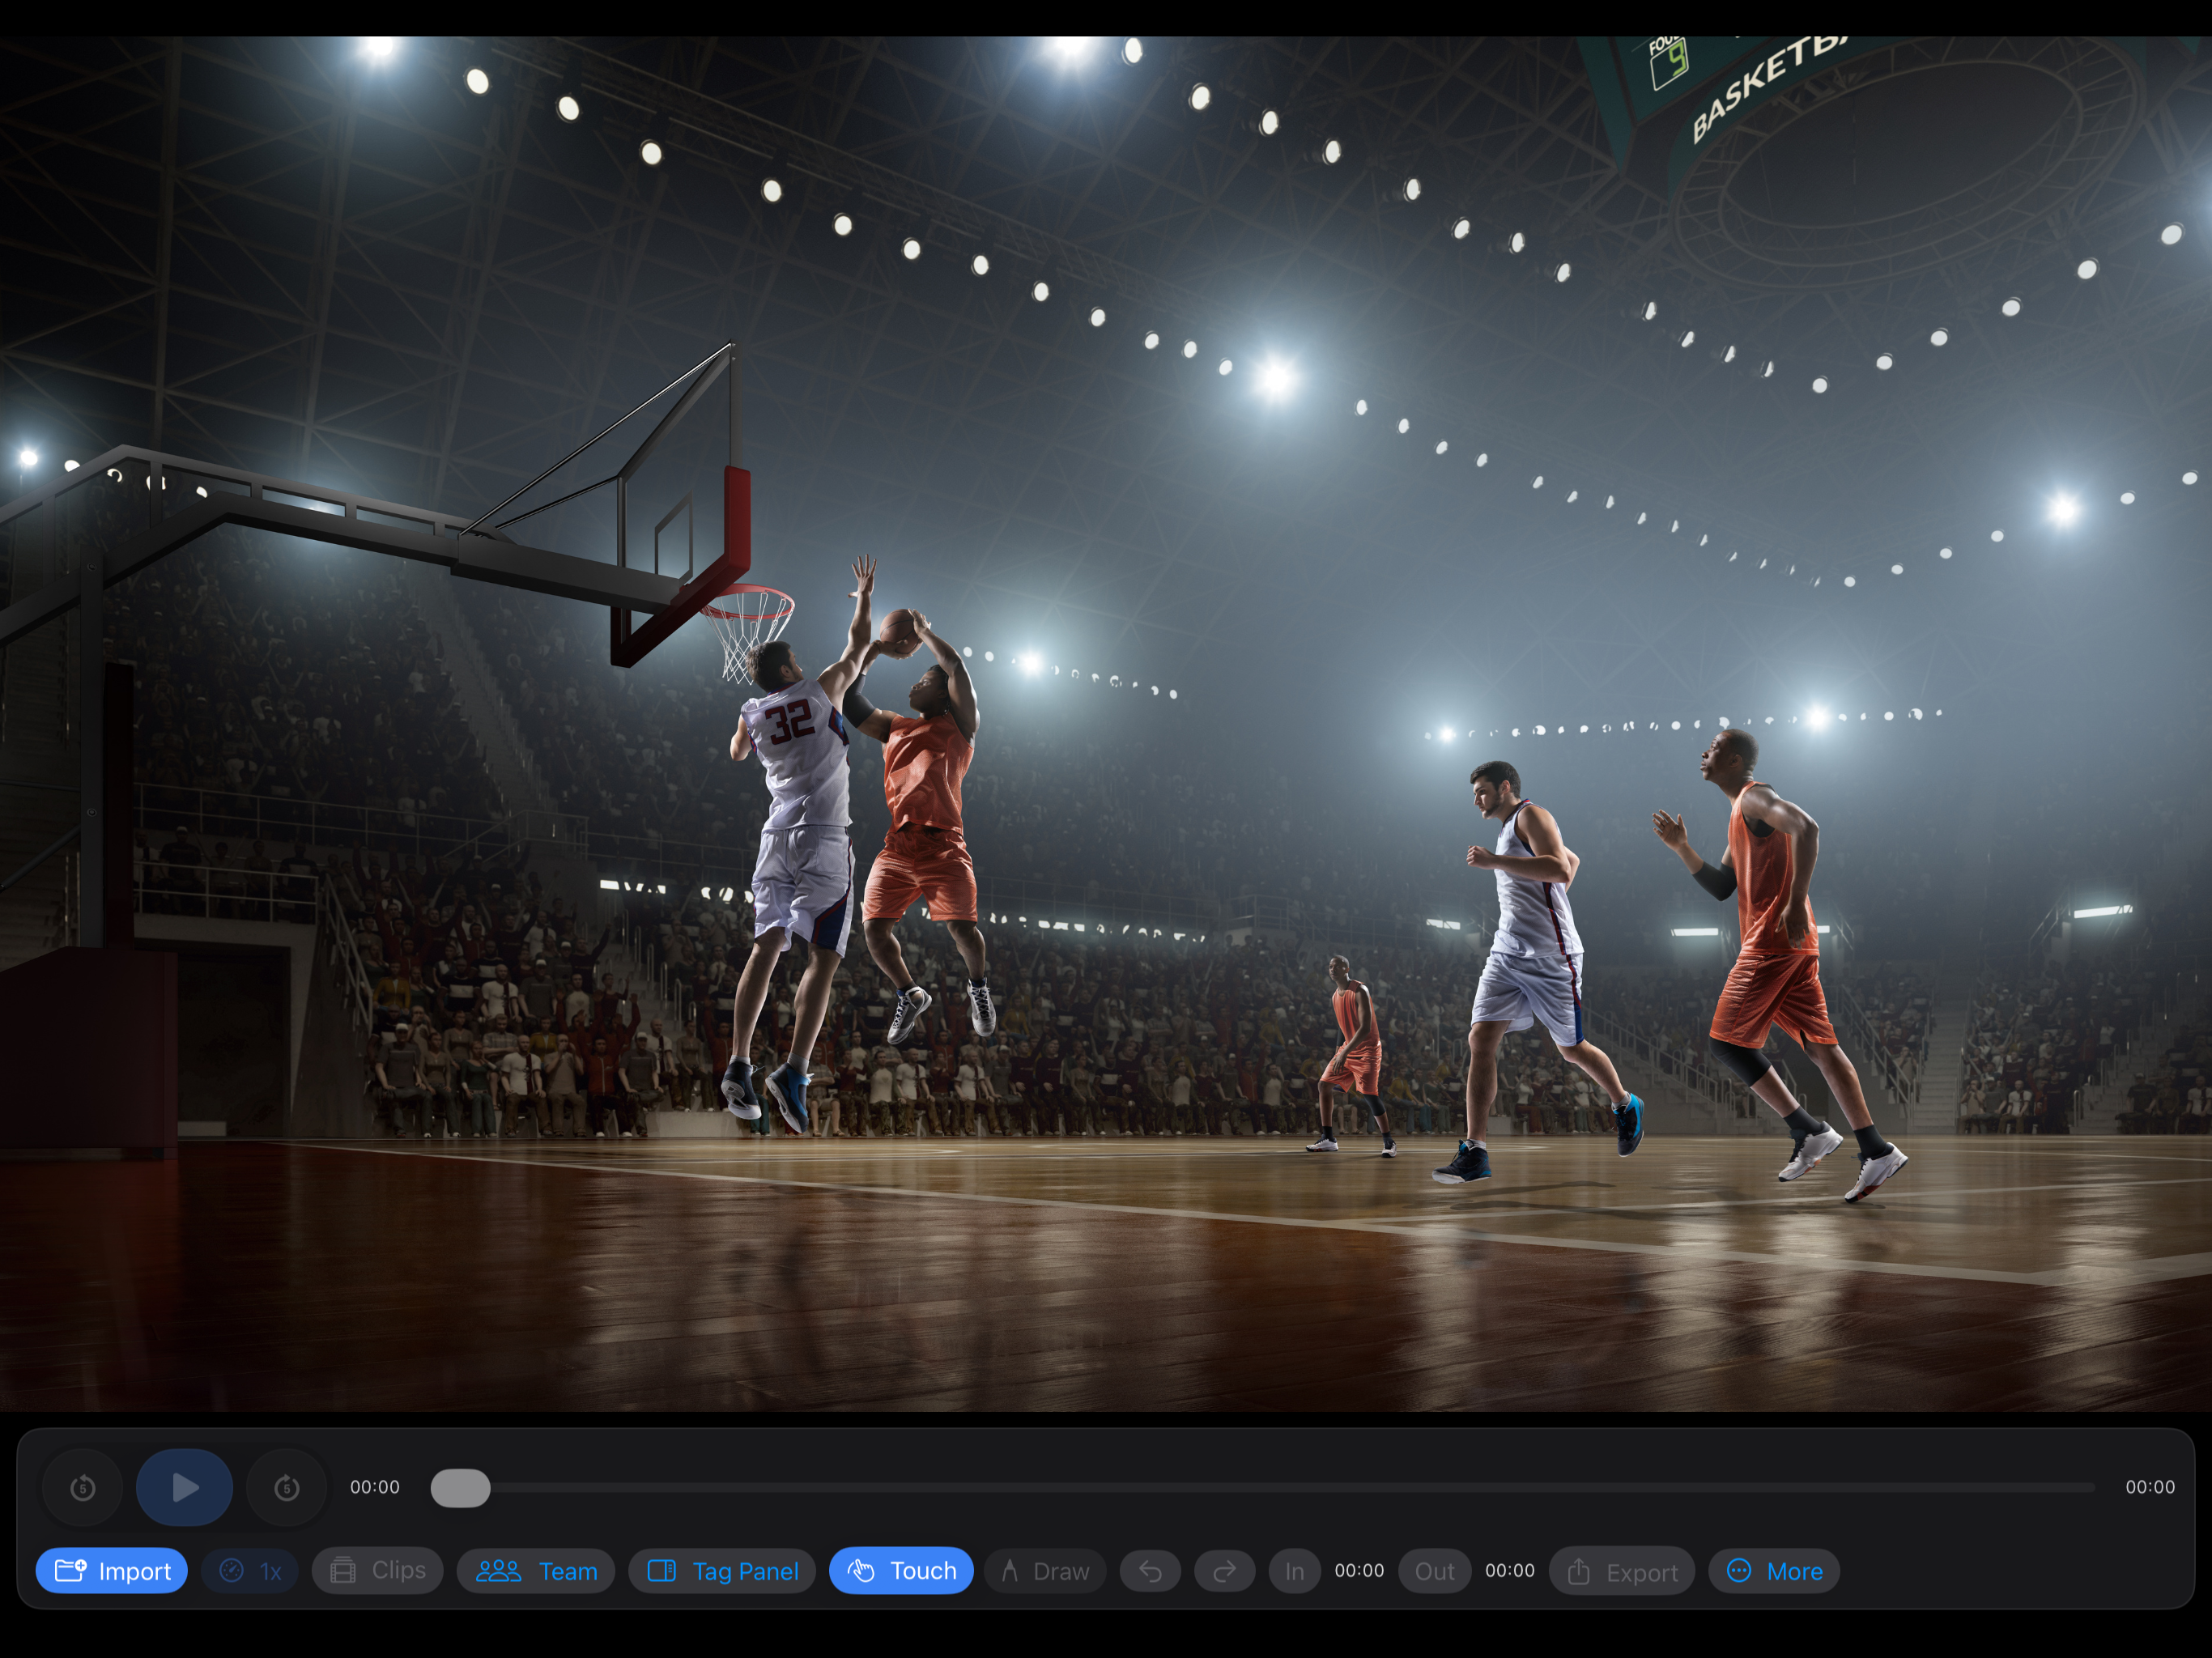Image resolution: width=2212 pixels, height=1658 pixels.
Task: Redo the last action
Action: click(x=1225, y=1570)
